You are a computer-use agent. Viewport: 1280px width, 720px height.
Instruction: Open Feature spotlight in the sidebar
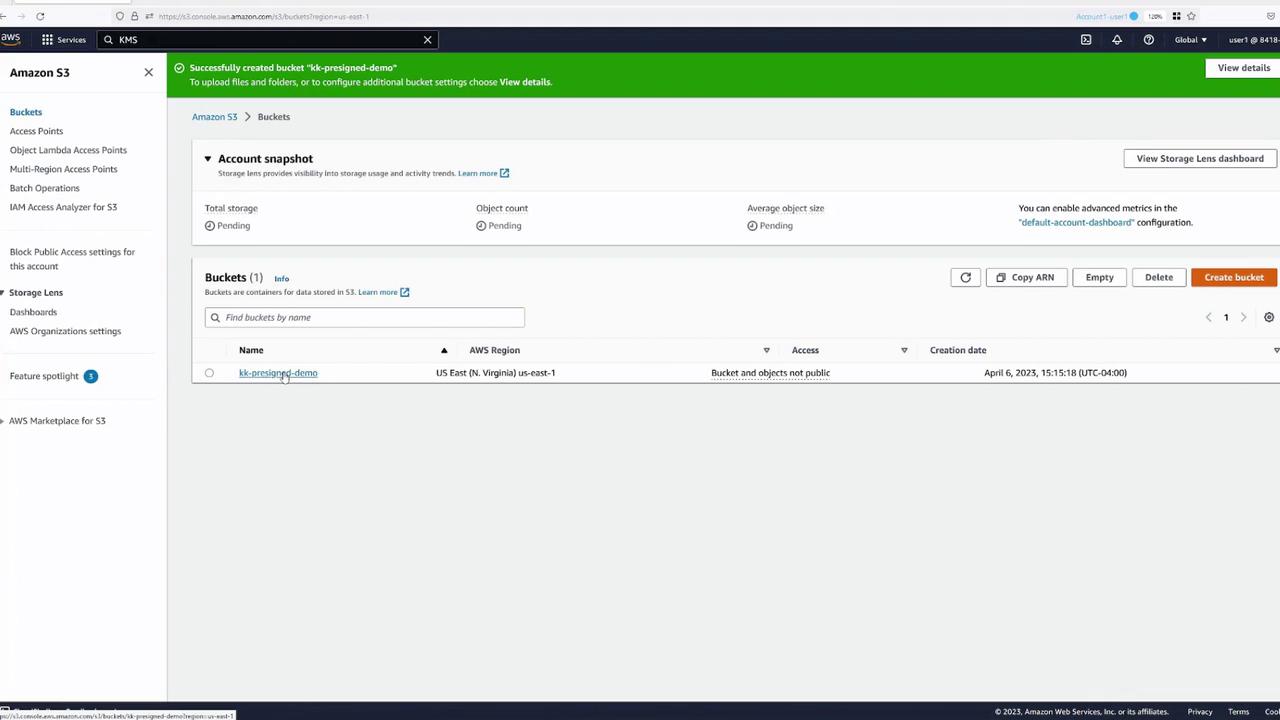coord(44,376)
